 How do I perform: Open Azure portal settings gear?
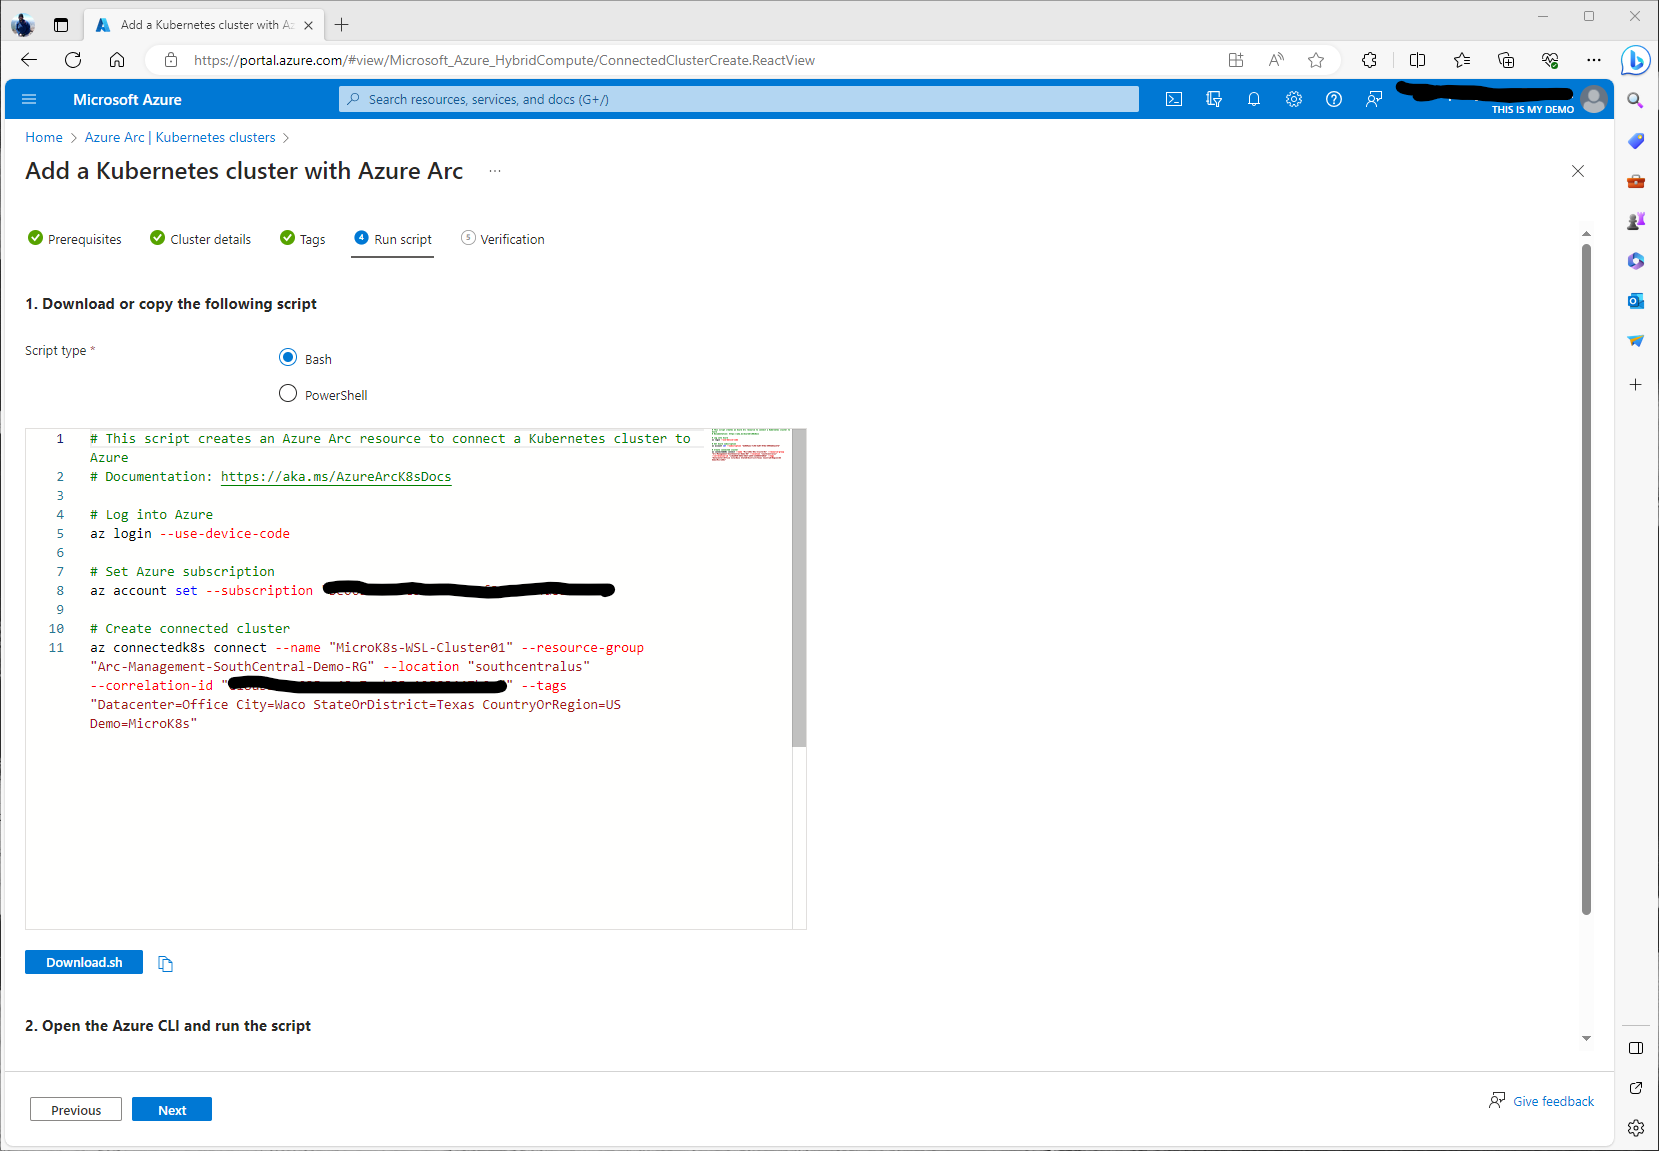(x=1294, y=99)
